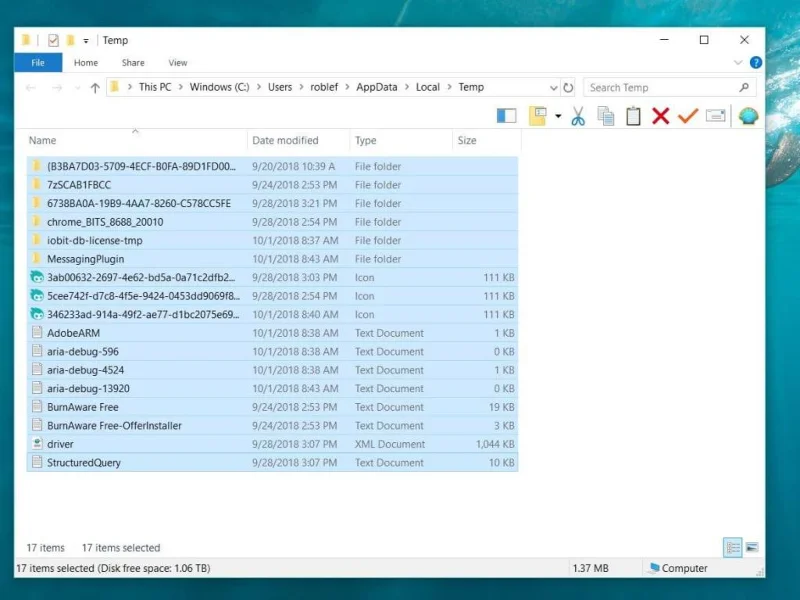Click the Copy icon in toolbar
Image resolution: width=800 pixels, height=600 pixels.
[606, 116]
